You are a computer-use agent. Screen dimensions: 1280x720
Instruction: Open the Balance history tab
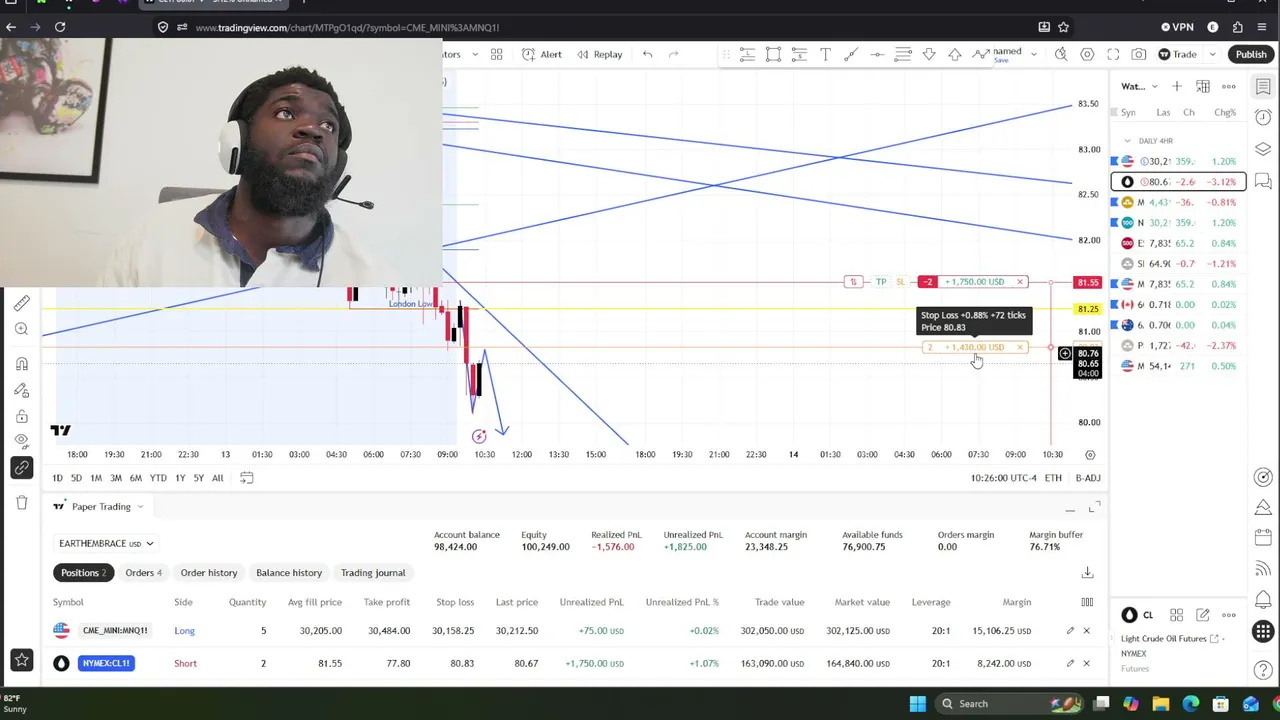click(289, 573)
